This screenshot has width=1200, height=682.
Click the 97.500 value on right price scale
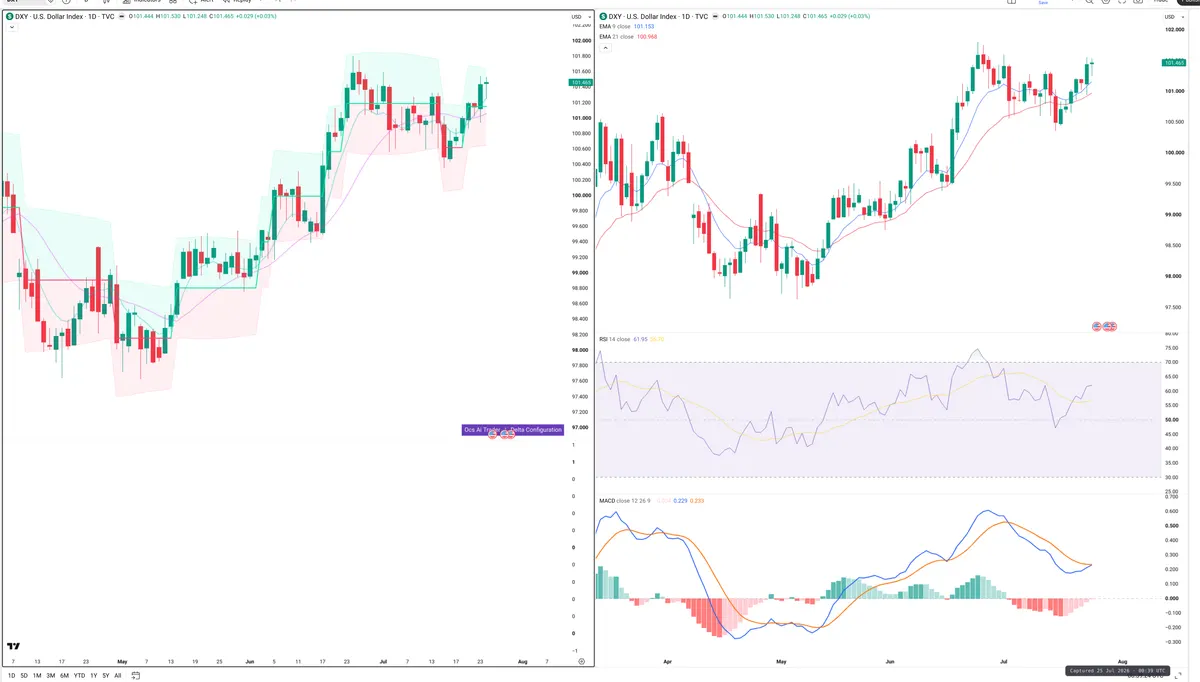tap(1172, 308)
